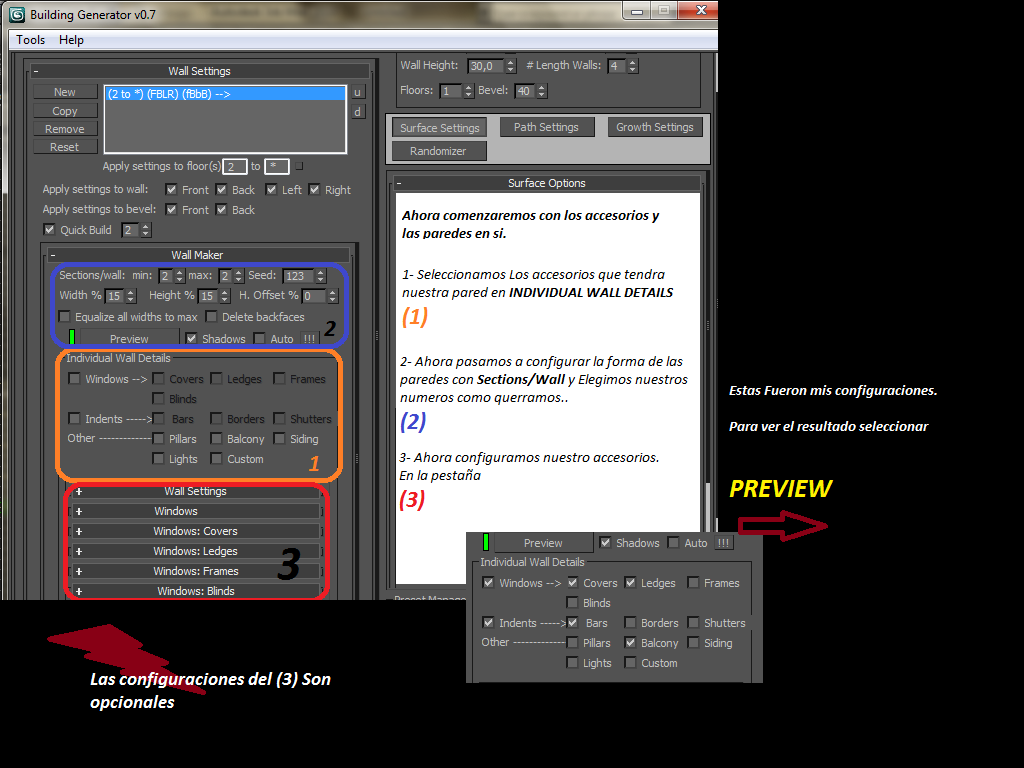The height and width of the screenshot is (768, 1024).
Task: Open the Help menu
Action: 71,40
